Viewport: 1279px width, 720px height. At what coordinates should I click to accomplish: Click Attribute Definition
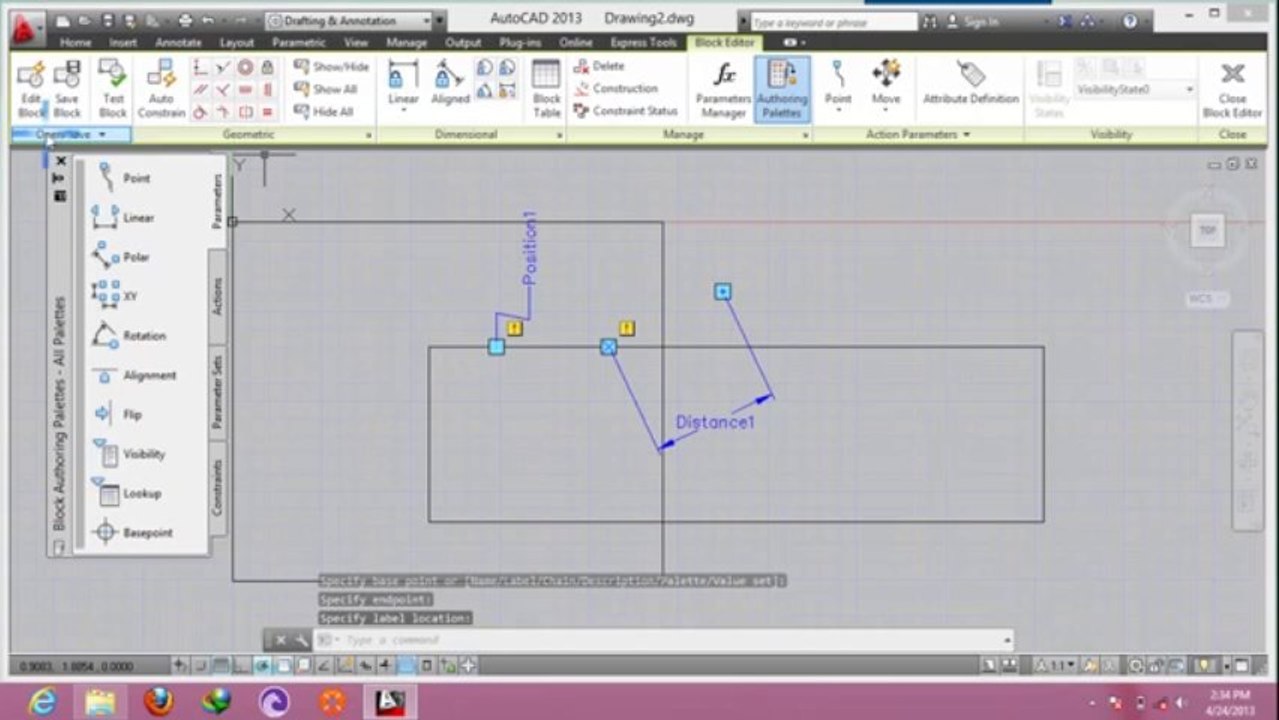tap(970, 83)
